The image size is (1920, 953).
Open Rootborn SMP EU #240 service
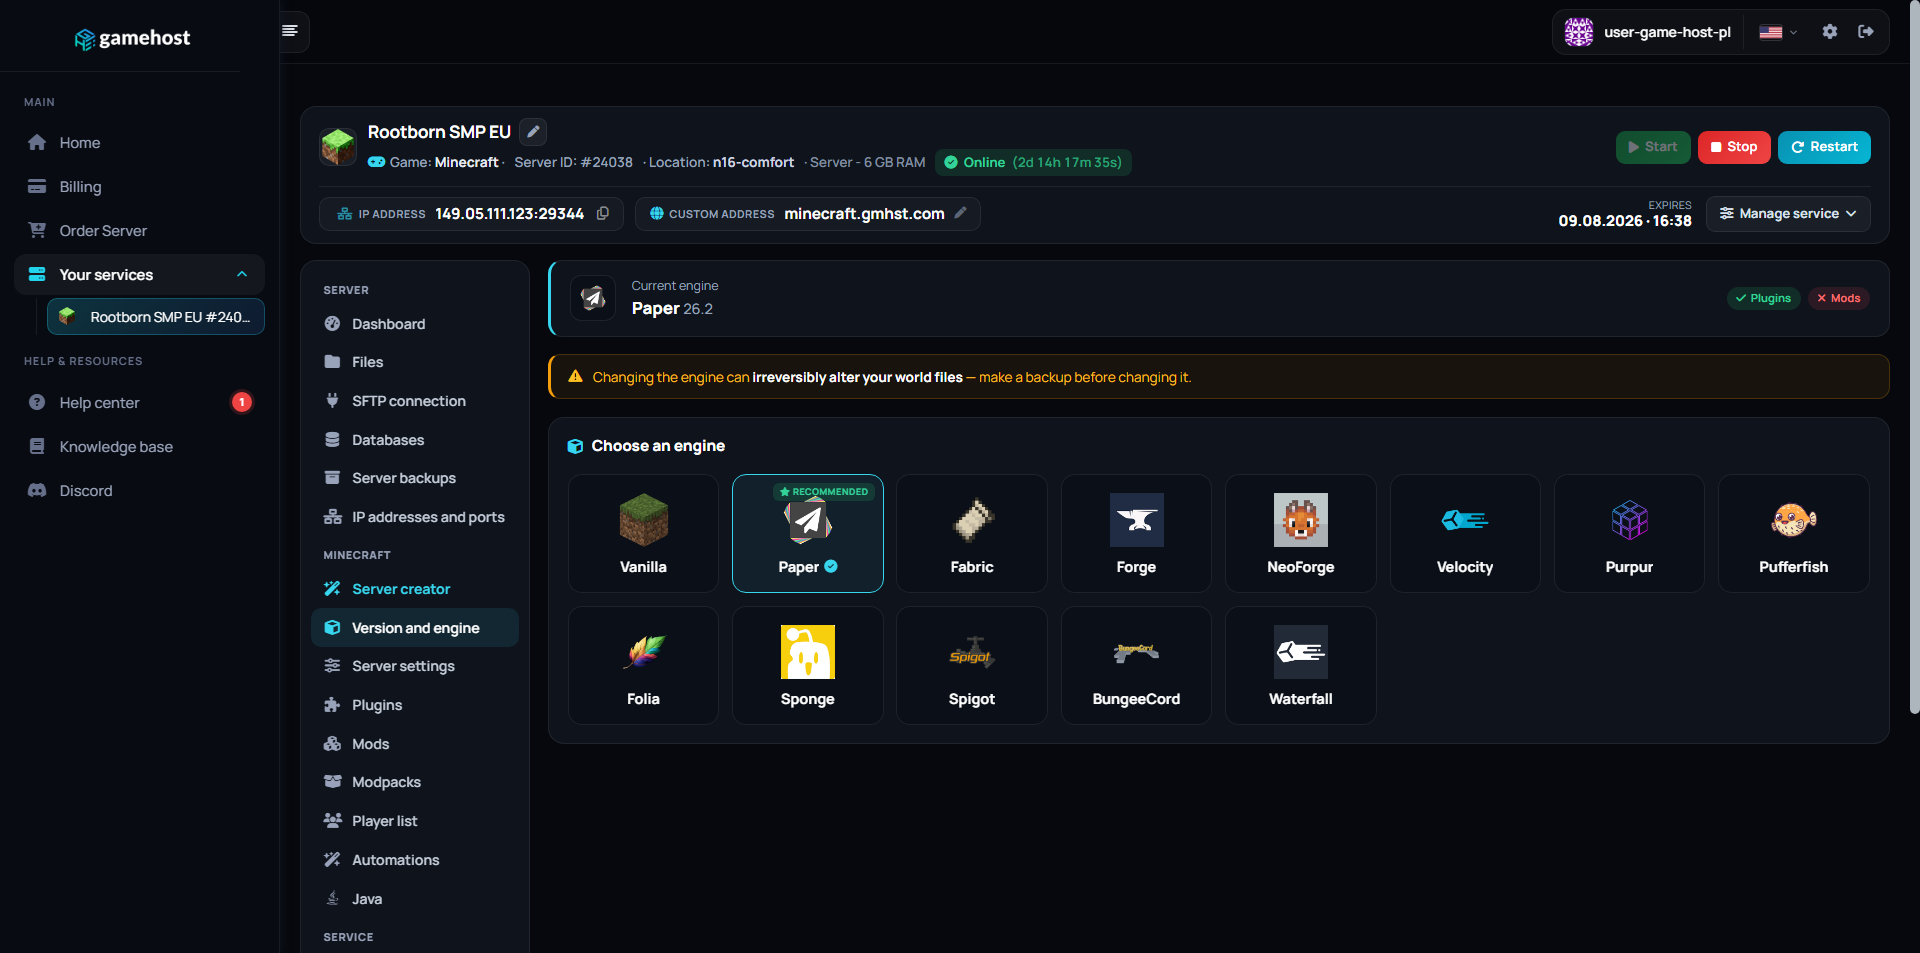[x=156, y=317]
